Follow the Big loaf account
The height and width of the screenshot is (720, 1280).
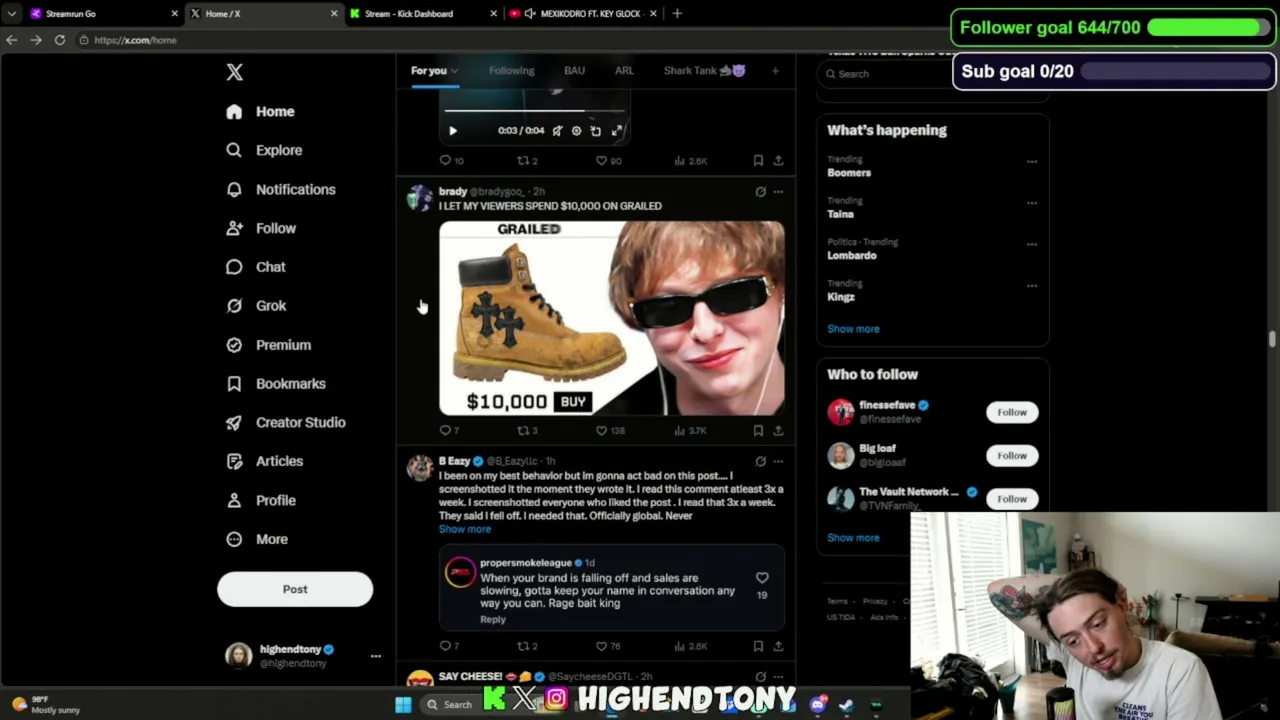point(1012,456)
